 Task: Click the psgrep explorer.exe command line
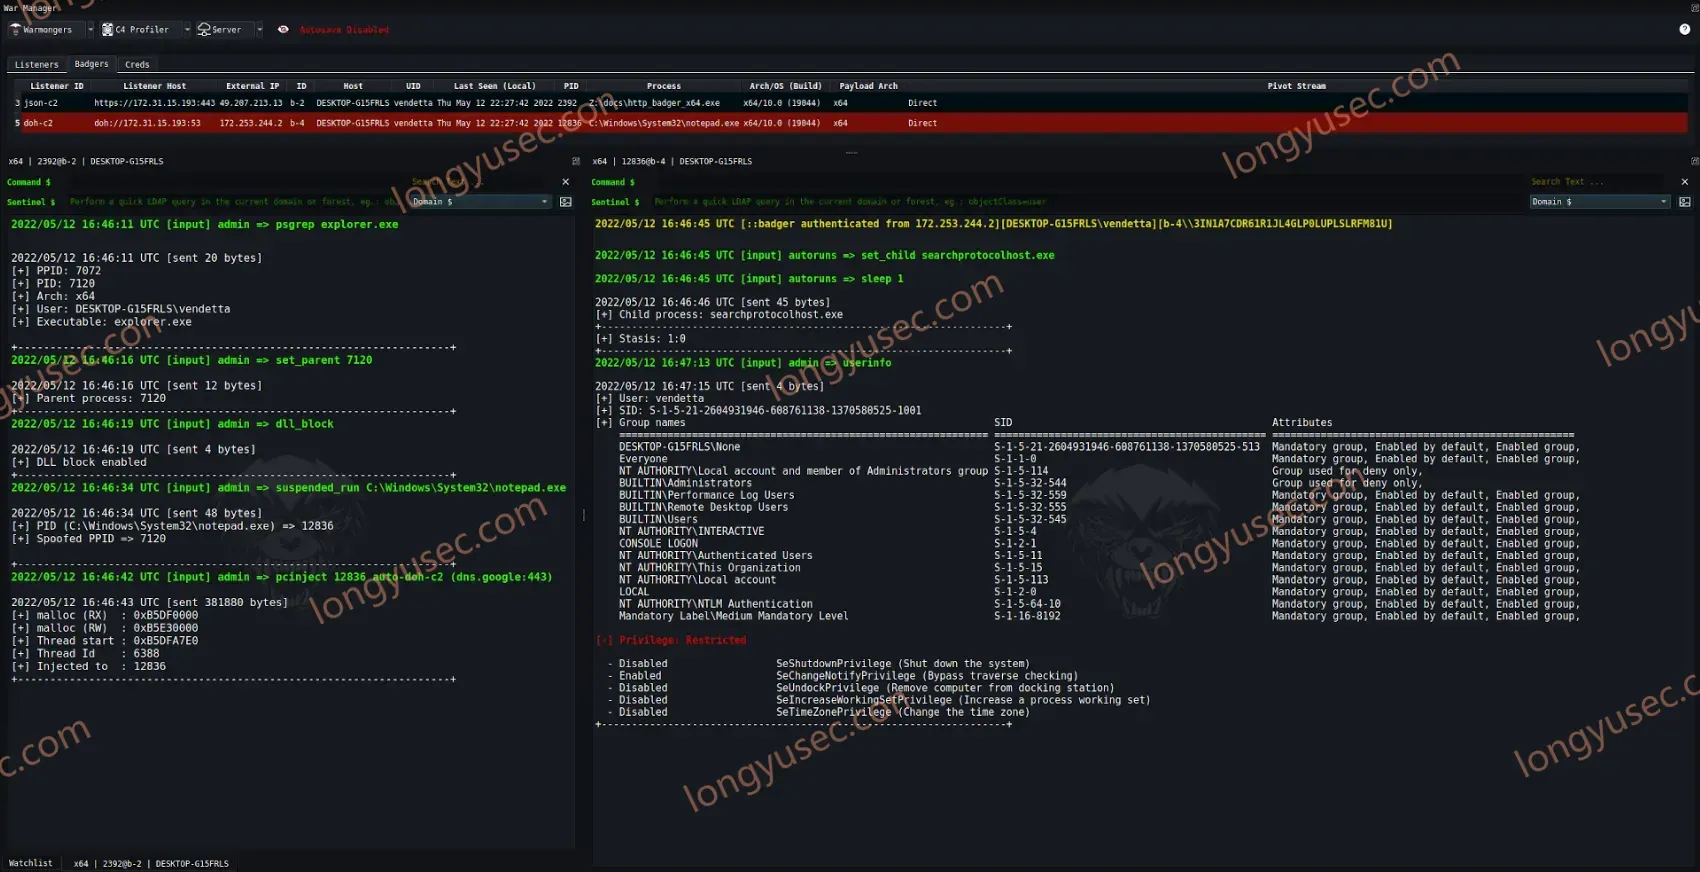point(204,225)
